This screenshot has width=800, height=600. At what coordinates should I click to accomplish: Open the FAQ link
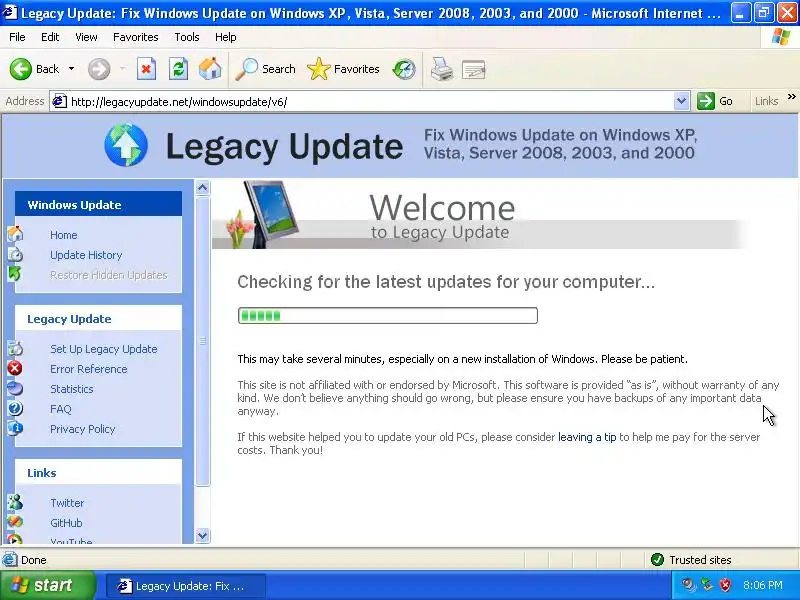61,409
